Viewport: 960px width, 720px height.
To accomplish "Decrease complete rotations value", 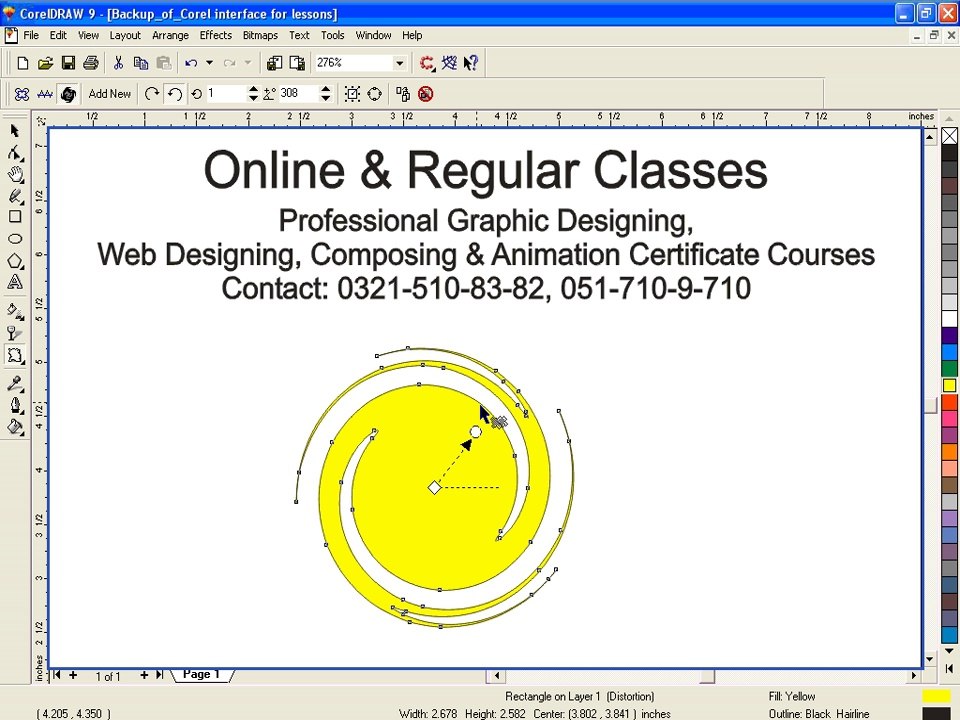I will point(253,98).
